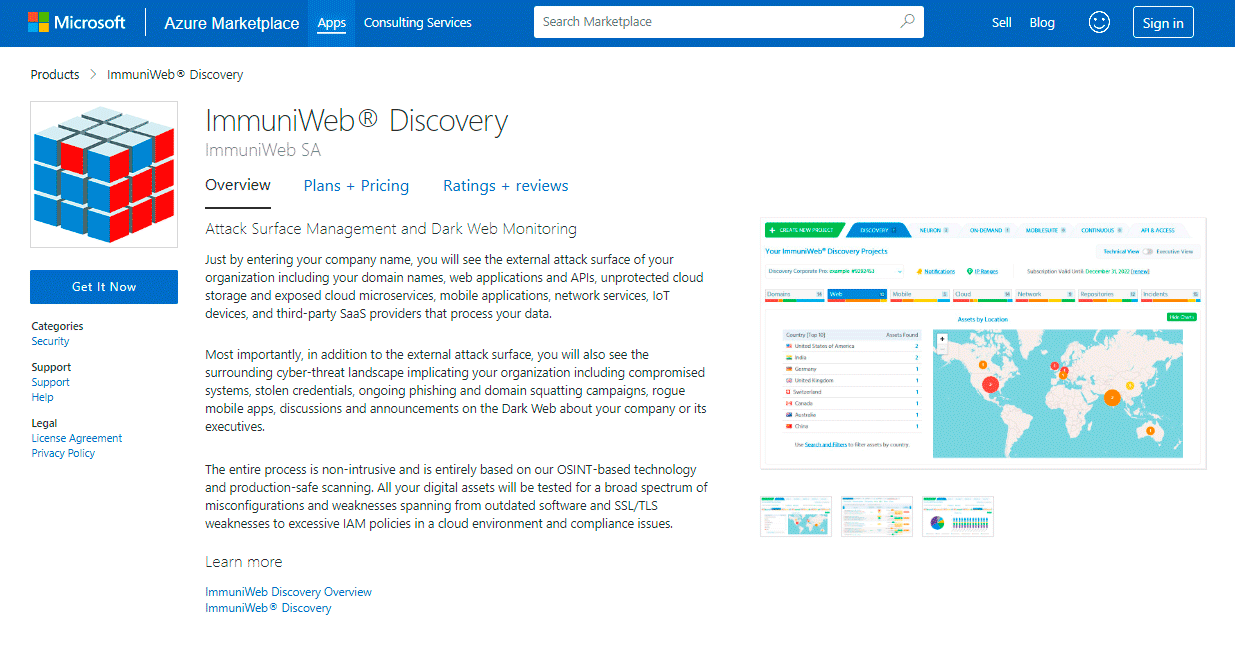Open the Blog link

(x=1042, y=22)
